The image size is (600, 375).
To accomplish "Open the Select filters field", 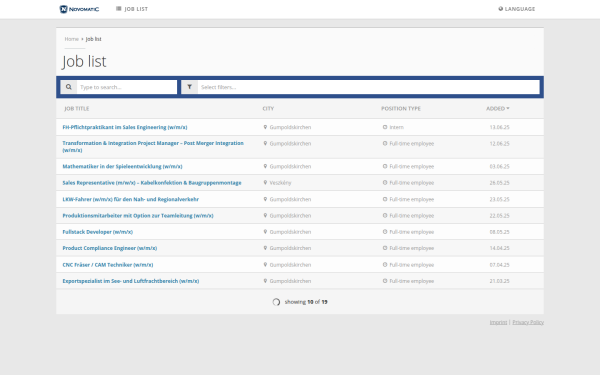I will [x=368, y=87].
